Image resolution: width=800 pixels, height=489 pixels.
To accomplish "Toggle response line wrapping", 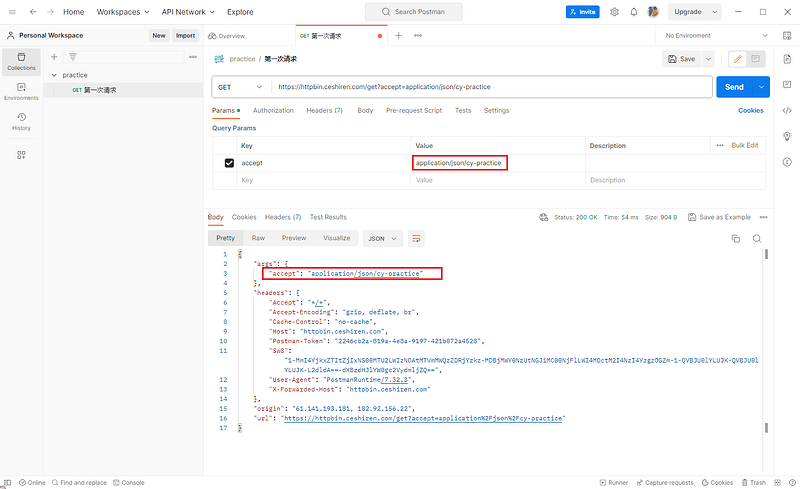I will click(x=416, y=238).
